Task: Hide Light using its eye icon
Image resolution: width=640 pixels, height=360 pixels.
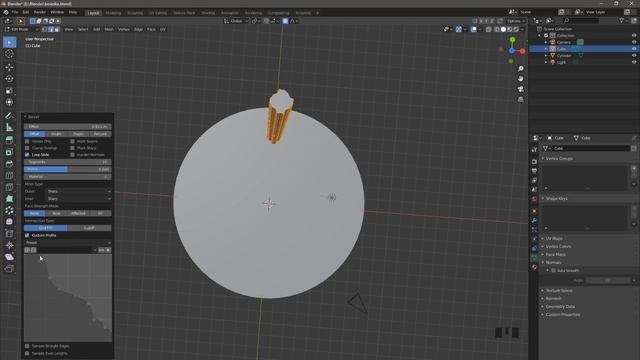Action: click(x=634, y=62)
